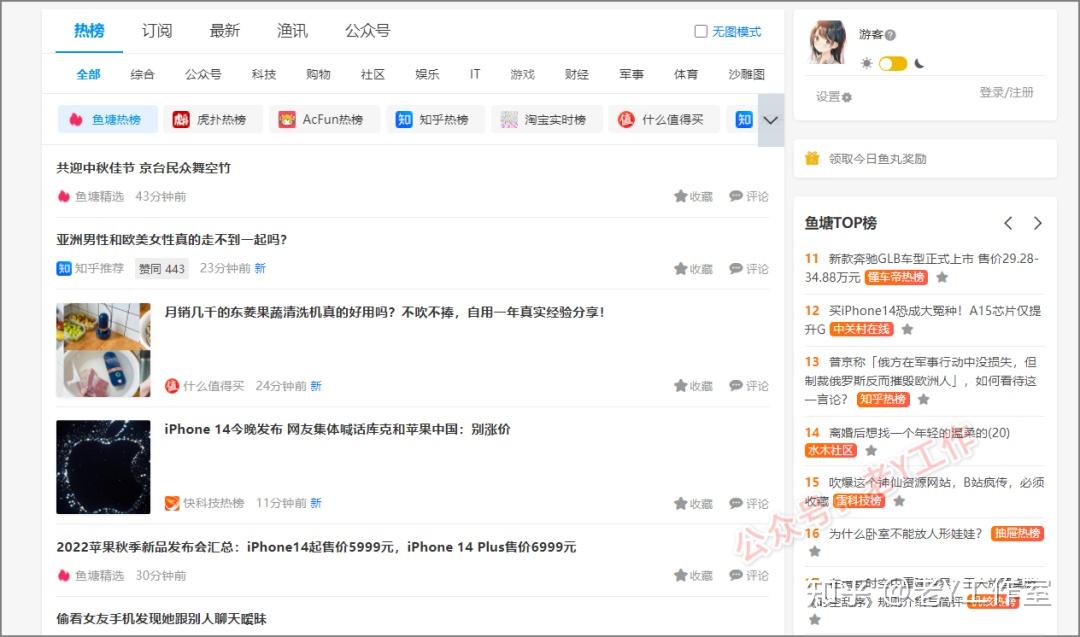The image size is (1080, 637).
Task: Open TOP item 为什么卧室不能放人形娃娃
Action: click(x=905, y=534)
